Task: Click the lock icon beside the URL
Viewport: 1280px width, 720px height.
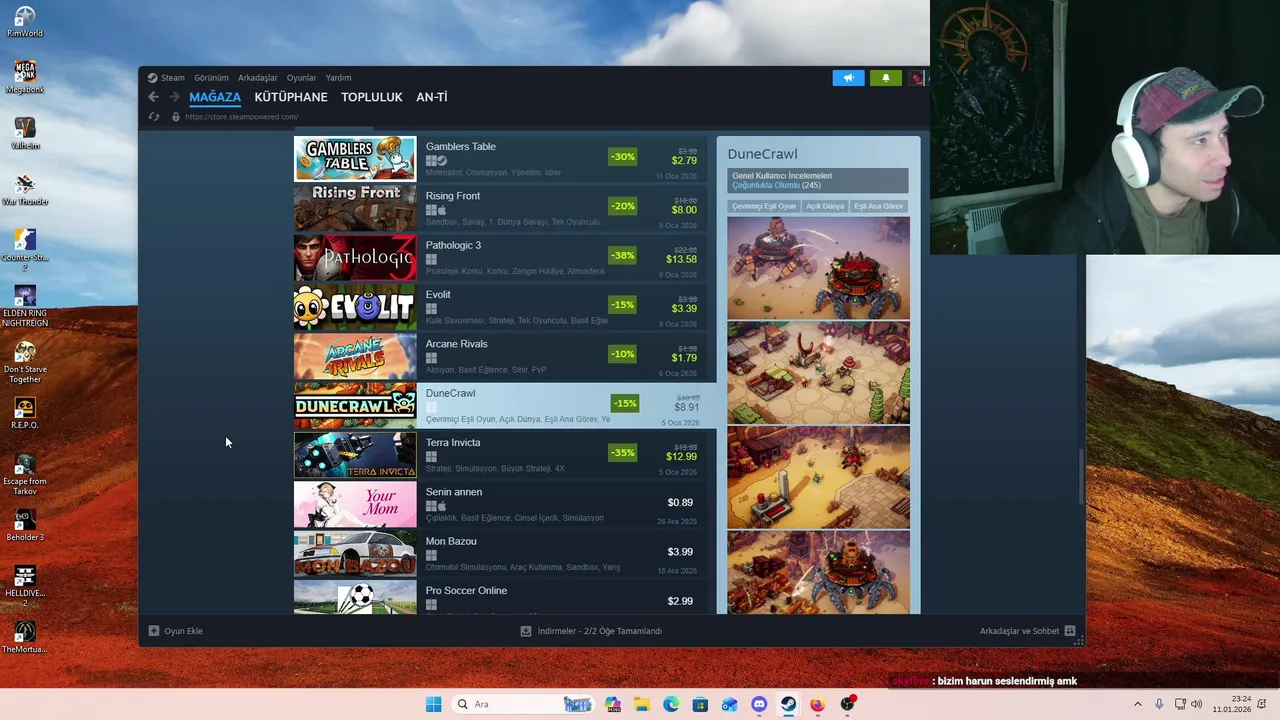Action: [x=176, y=117]
